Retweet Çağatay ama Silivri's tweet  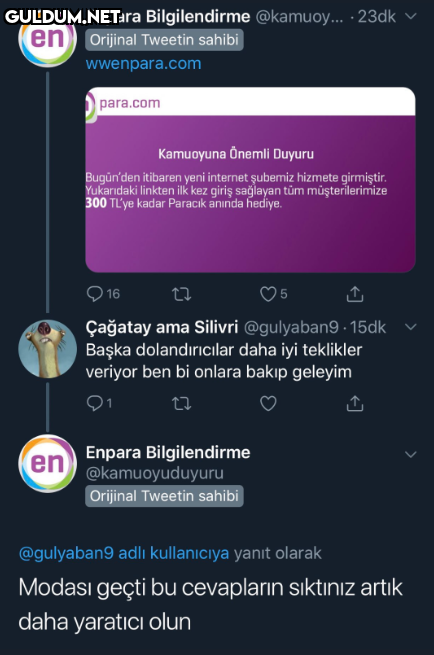tap(182, 404)
